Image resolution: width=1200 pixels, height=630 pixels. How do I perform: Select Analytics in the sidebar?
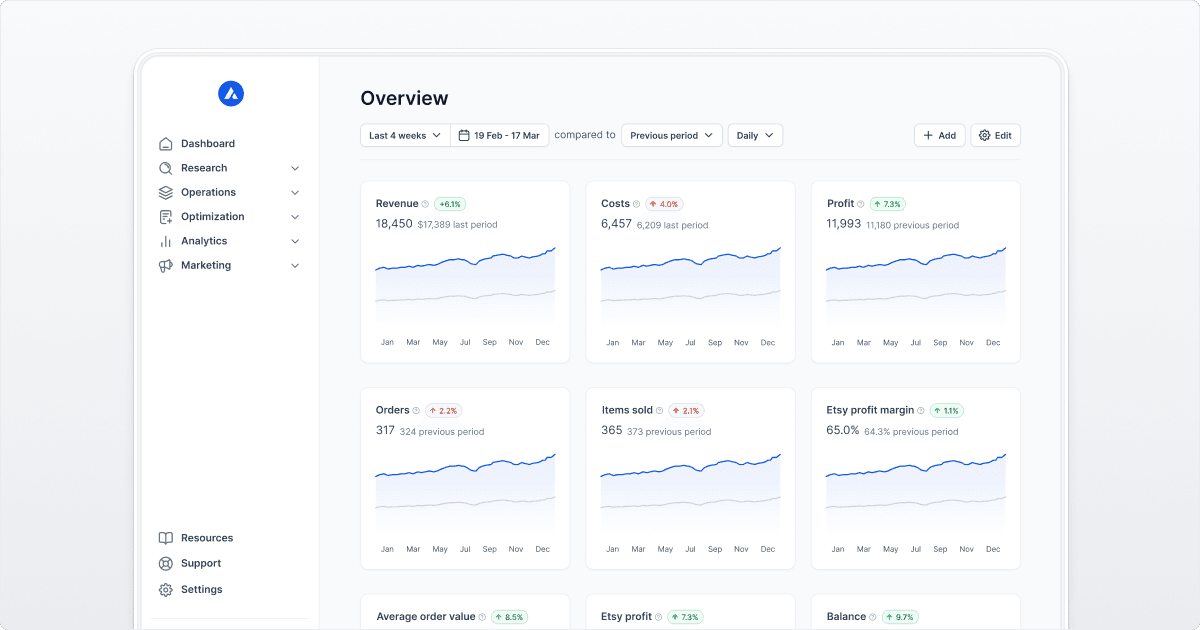(x=204, y=241)
